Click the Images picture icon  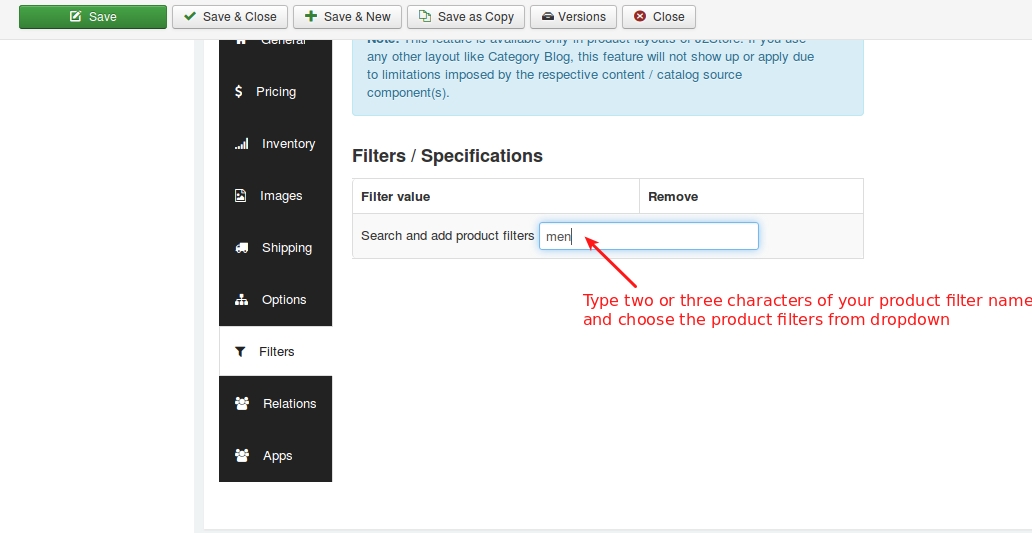pos(240,196)
